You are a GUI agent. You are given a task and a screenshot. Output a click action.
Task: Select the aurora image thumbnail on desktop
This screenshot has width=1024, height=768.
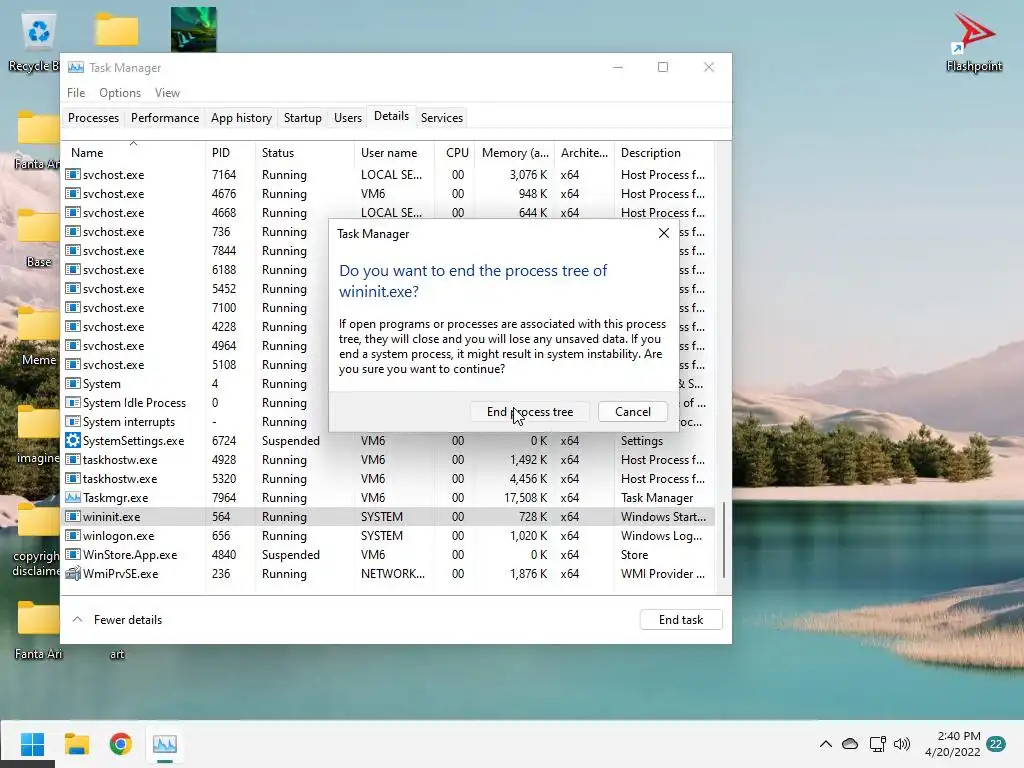[193, 29]
